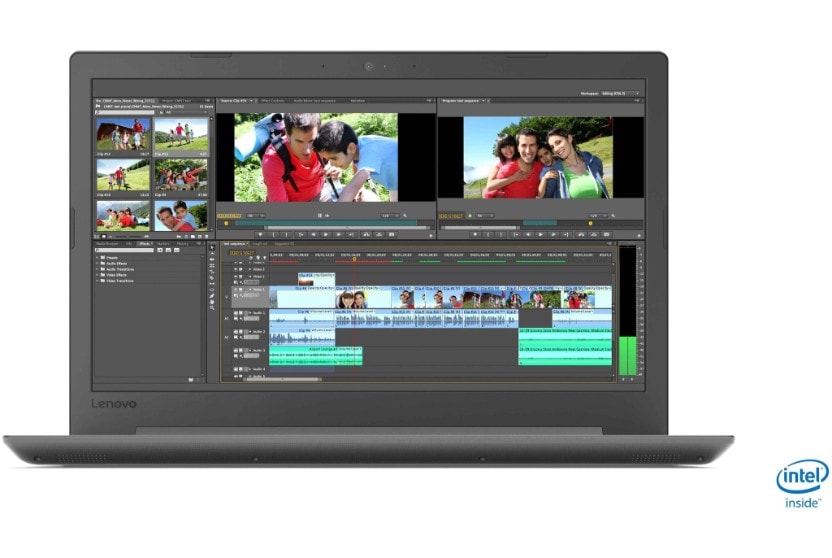Toggle Video 1 track eye visibility
Screen dimensions: 832x558
click(x=235, y=290)
